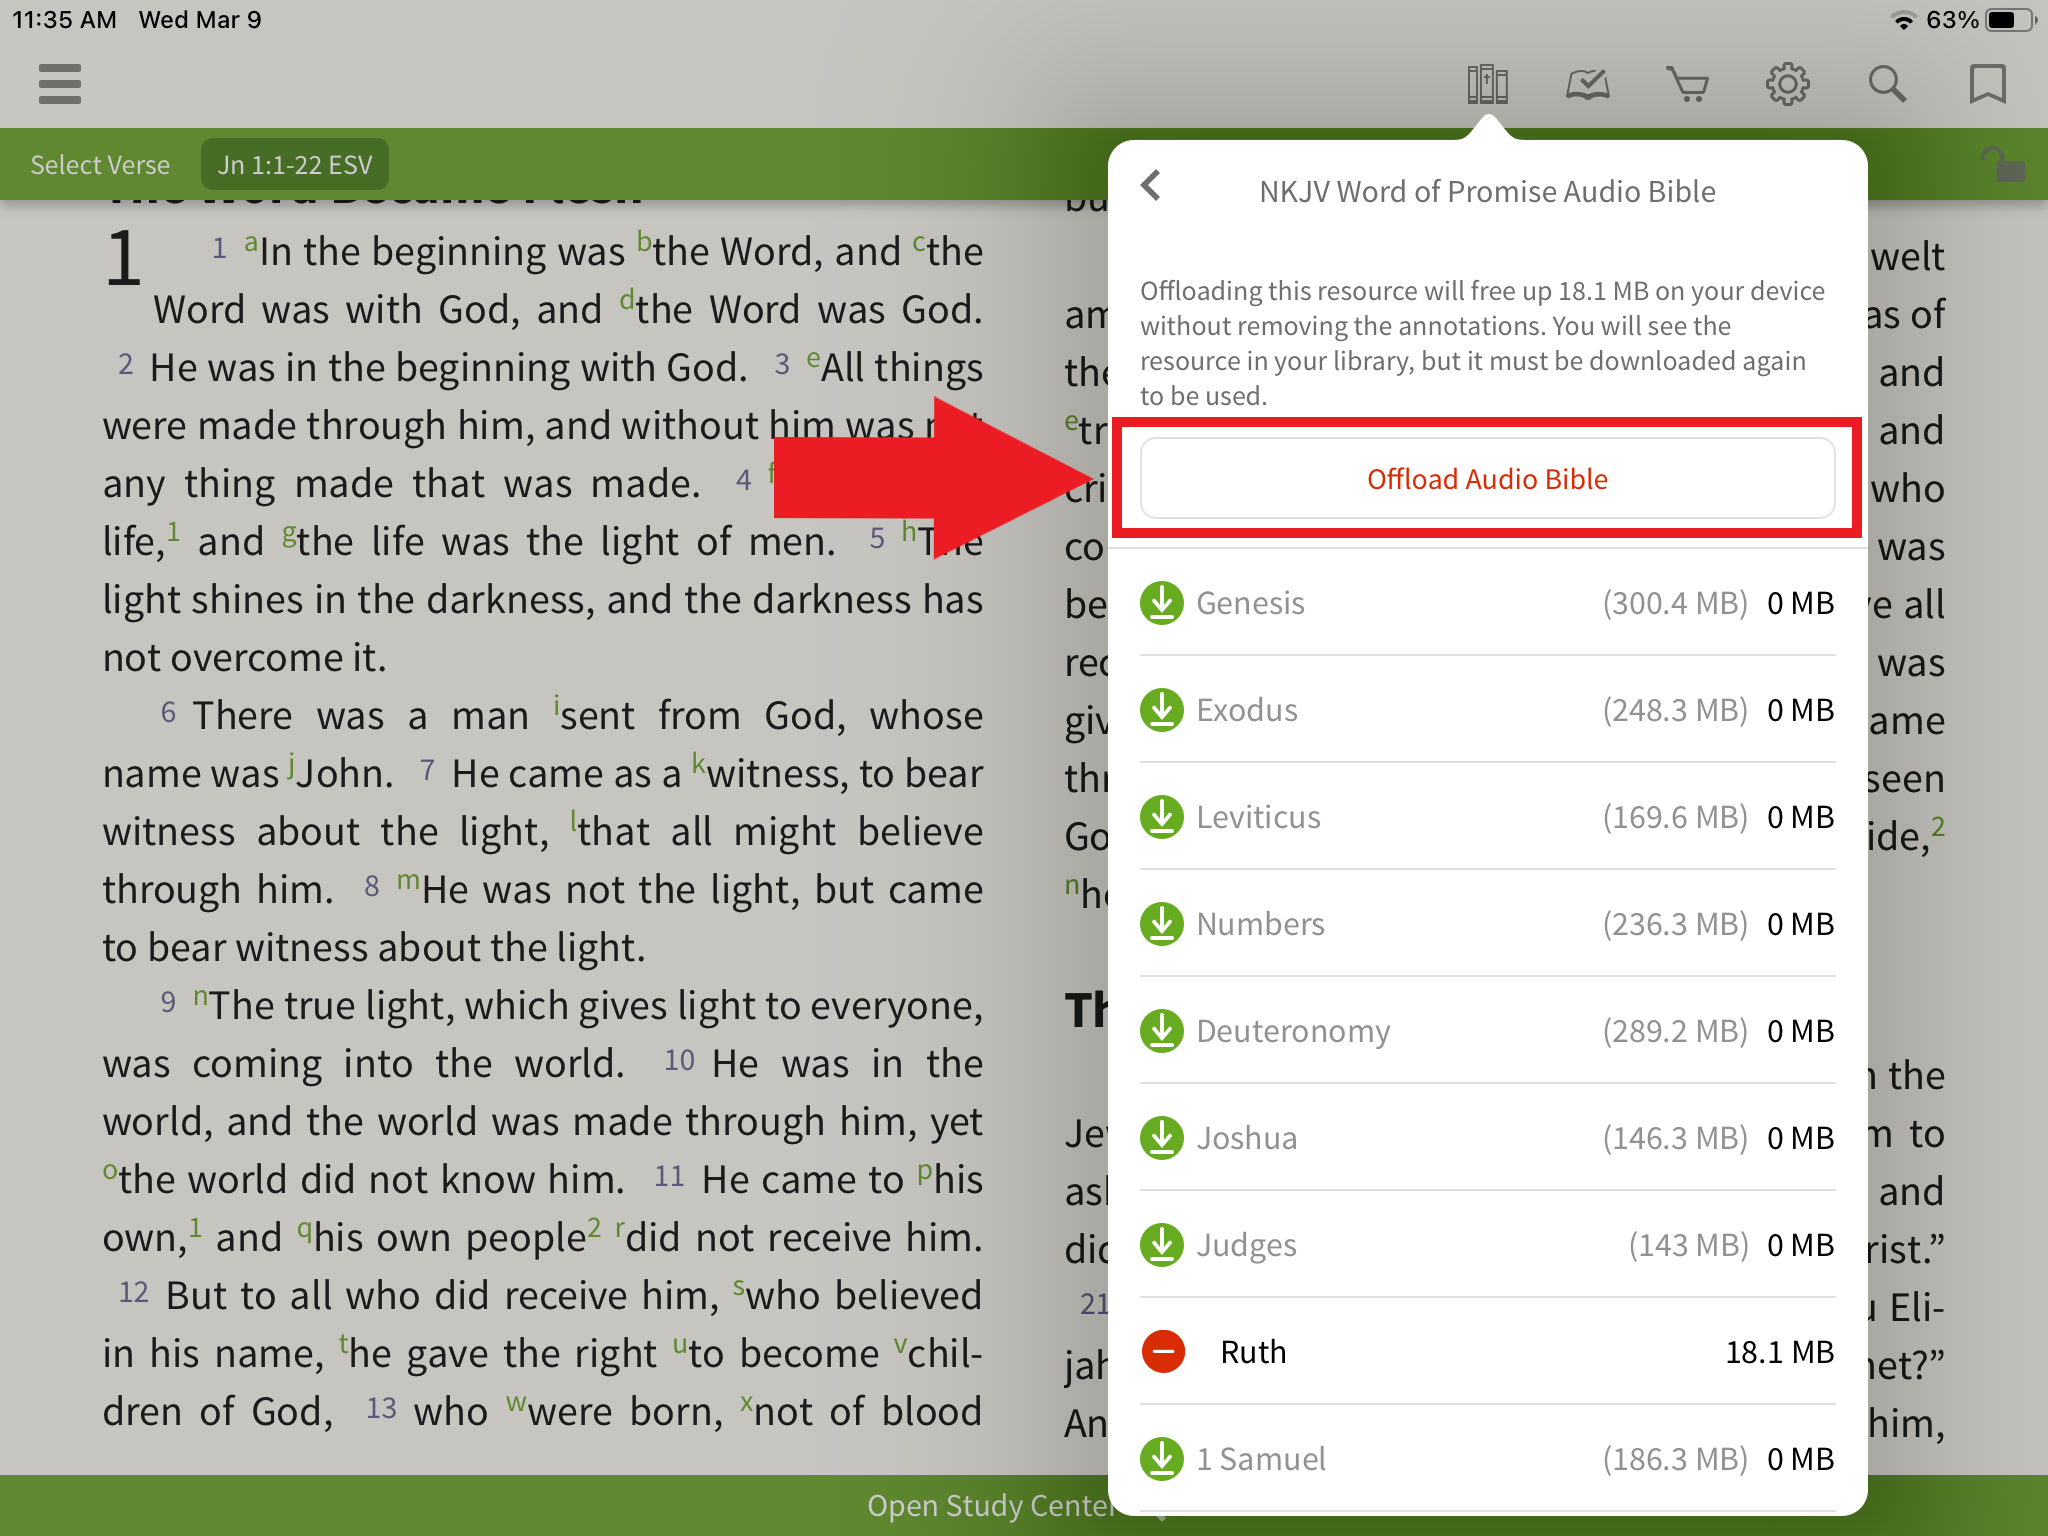Tap the Joshua book name

click(1247, 1138)
